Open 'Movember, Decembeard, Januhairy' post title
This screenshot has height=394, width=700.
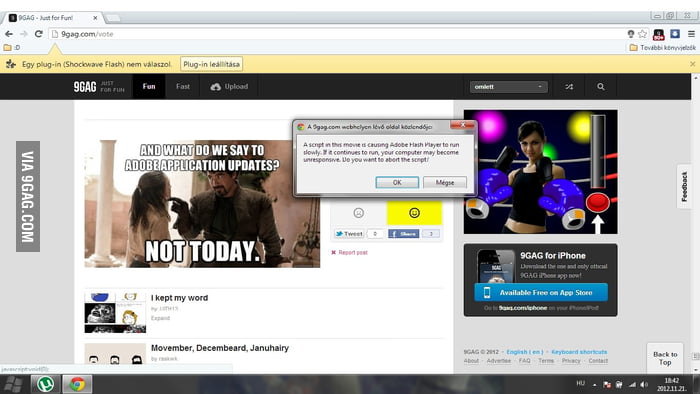(x=220, y=348)
